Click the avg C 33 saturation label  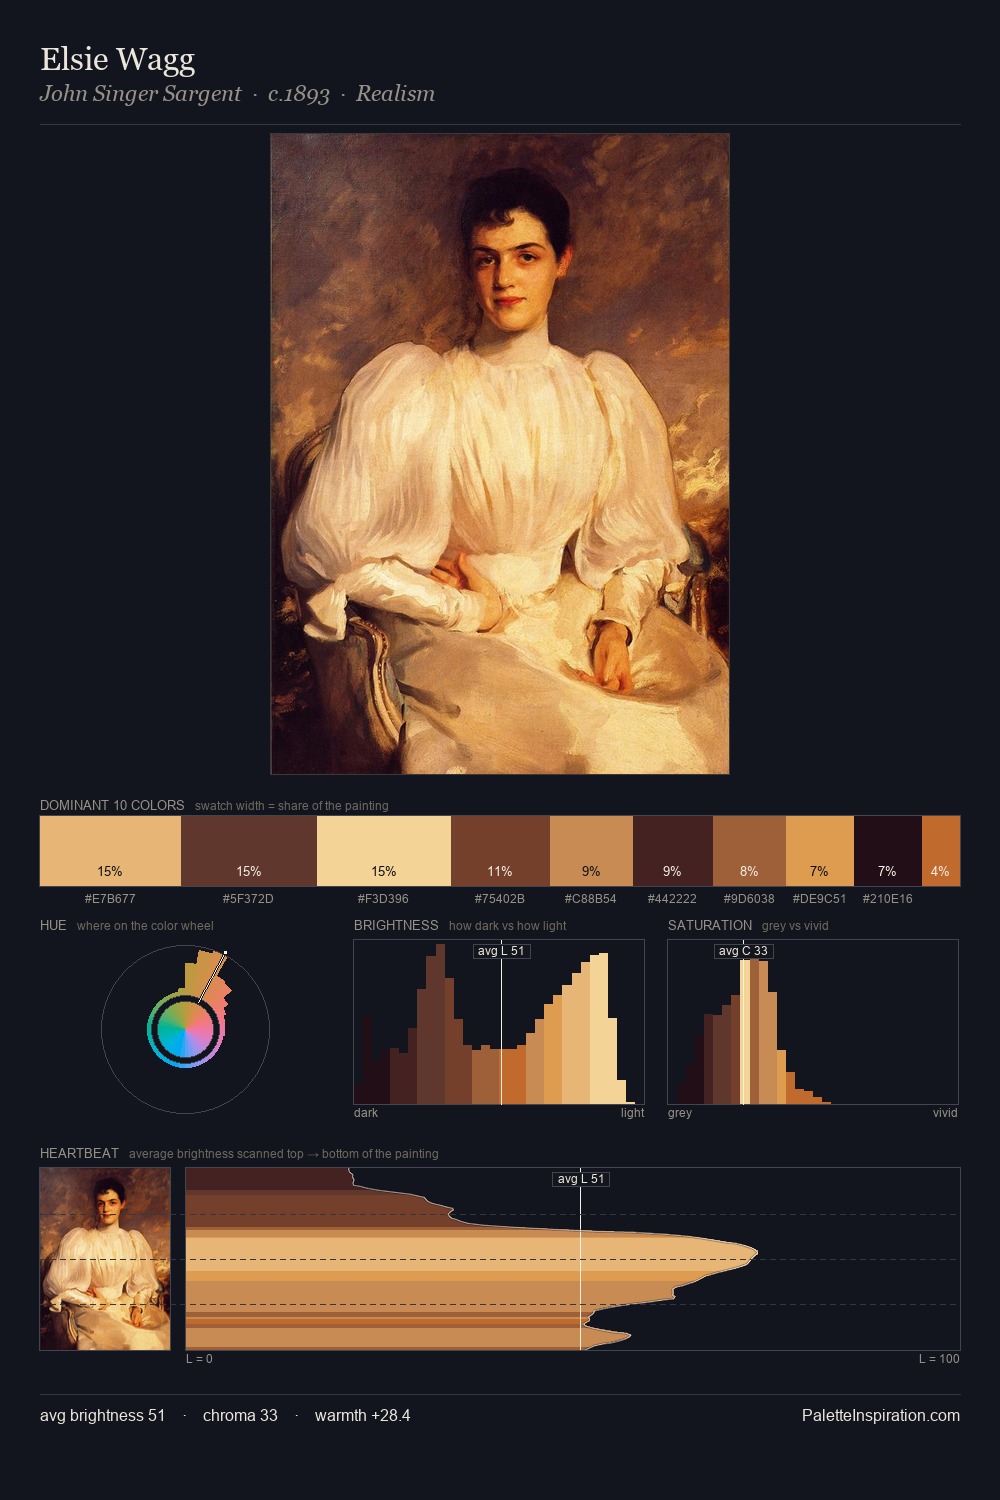pos(743,951)
